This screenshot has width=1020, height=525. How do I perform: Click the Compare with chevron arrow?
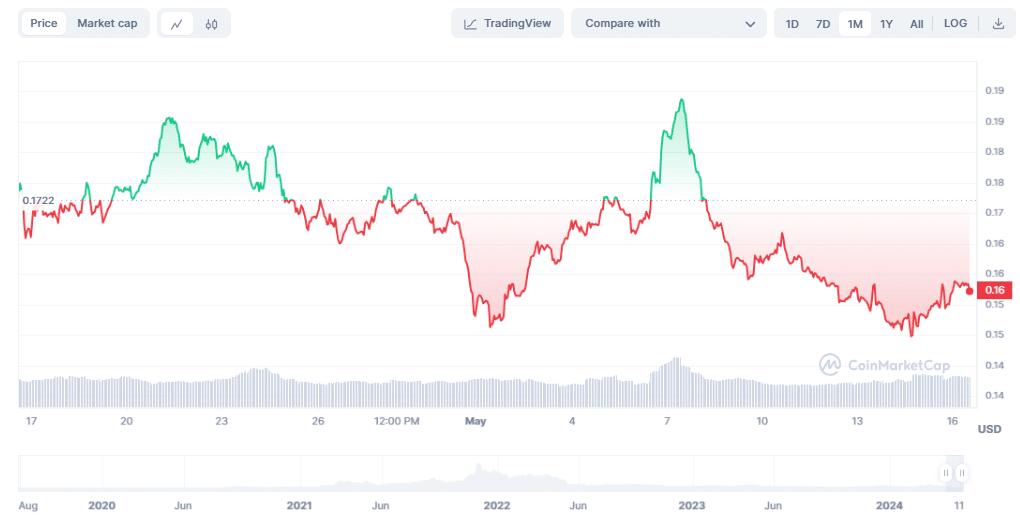pyautogui.click(x=750, y=23)
